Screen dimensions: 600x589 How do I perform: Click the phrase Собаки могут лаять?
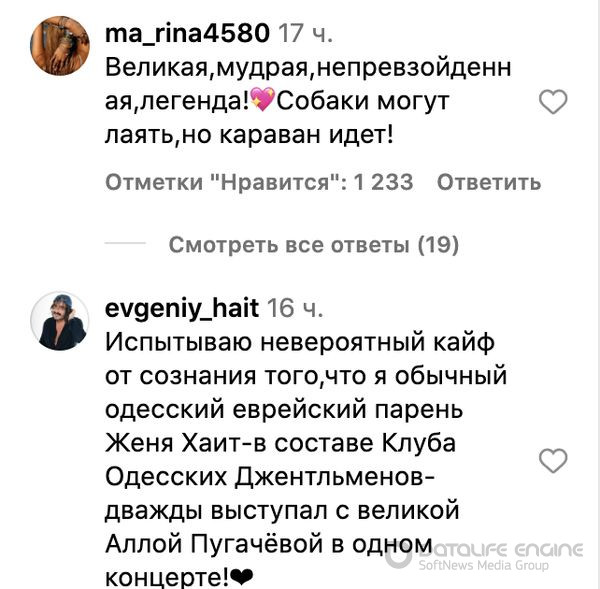277,118
